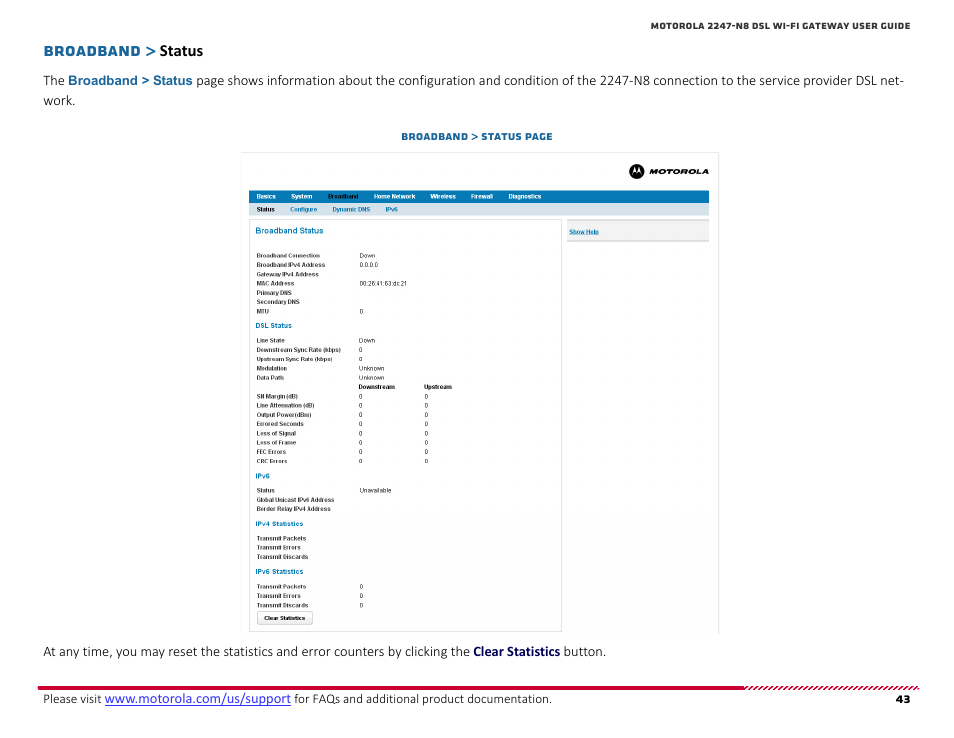Click the Border Relay IPv4 Address label
The height and width of the screenshot is (738, 954).
[293, 509]
